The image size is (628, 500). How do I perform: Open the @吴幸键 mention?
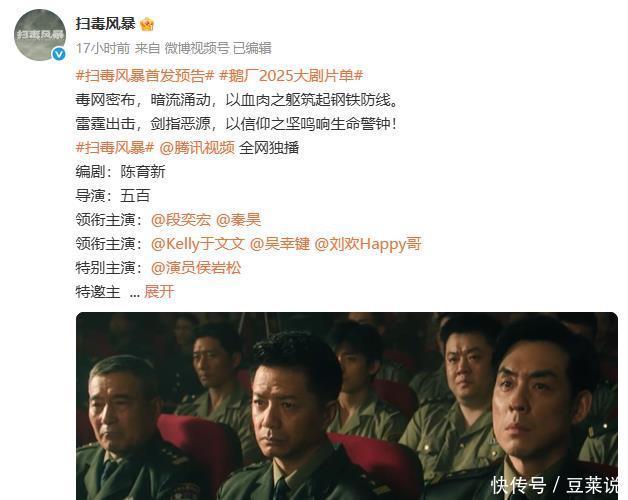(280, 244)
